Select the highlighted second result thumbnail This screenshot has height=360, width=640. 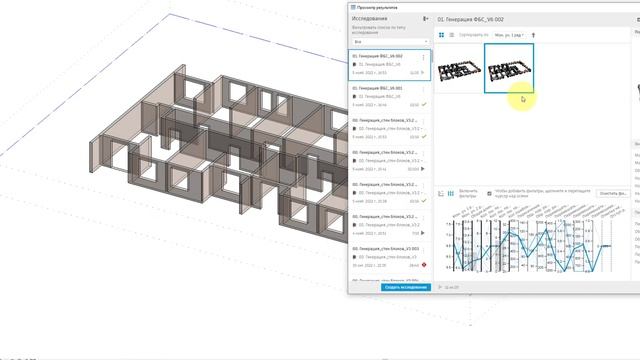(509, 69)
